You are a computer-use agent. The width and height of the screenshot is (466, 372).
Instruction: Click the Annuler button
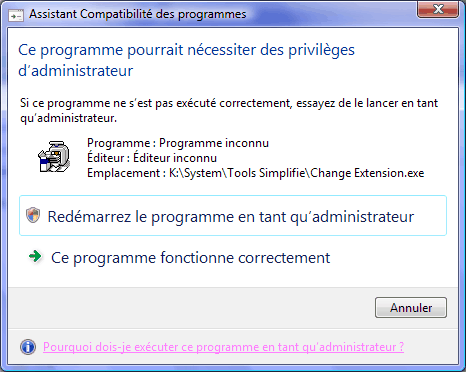click(411, 308)
